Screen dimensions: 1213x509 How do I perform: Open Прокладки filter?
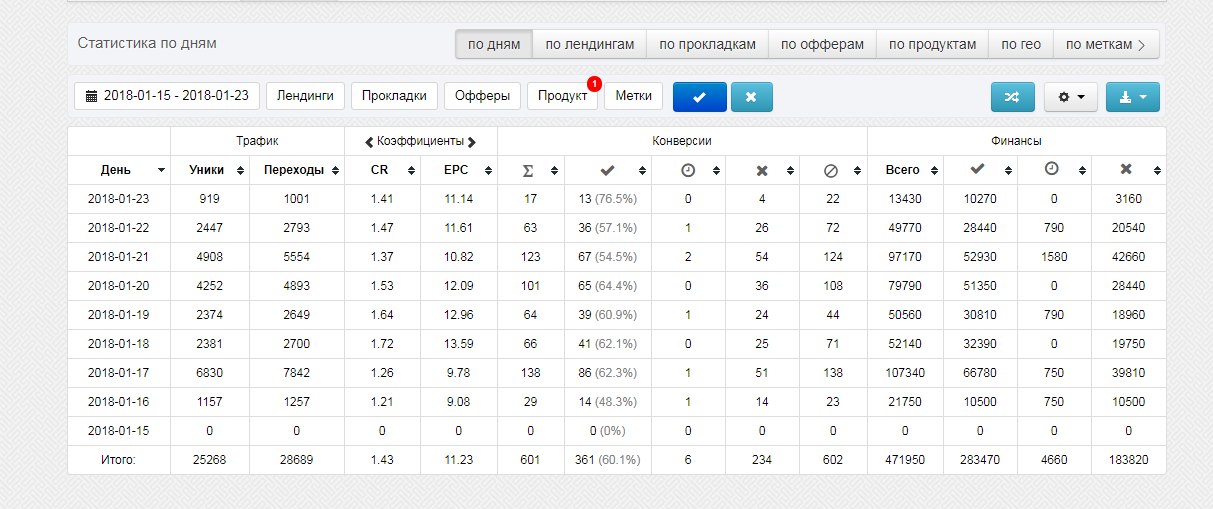point(394,96)
